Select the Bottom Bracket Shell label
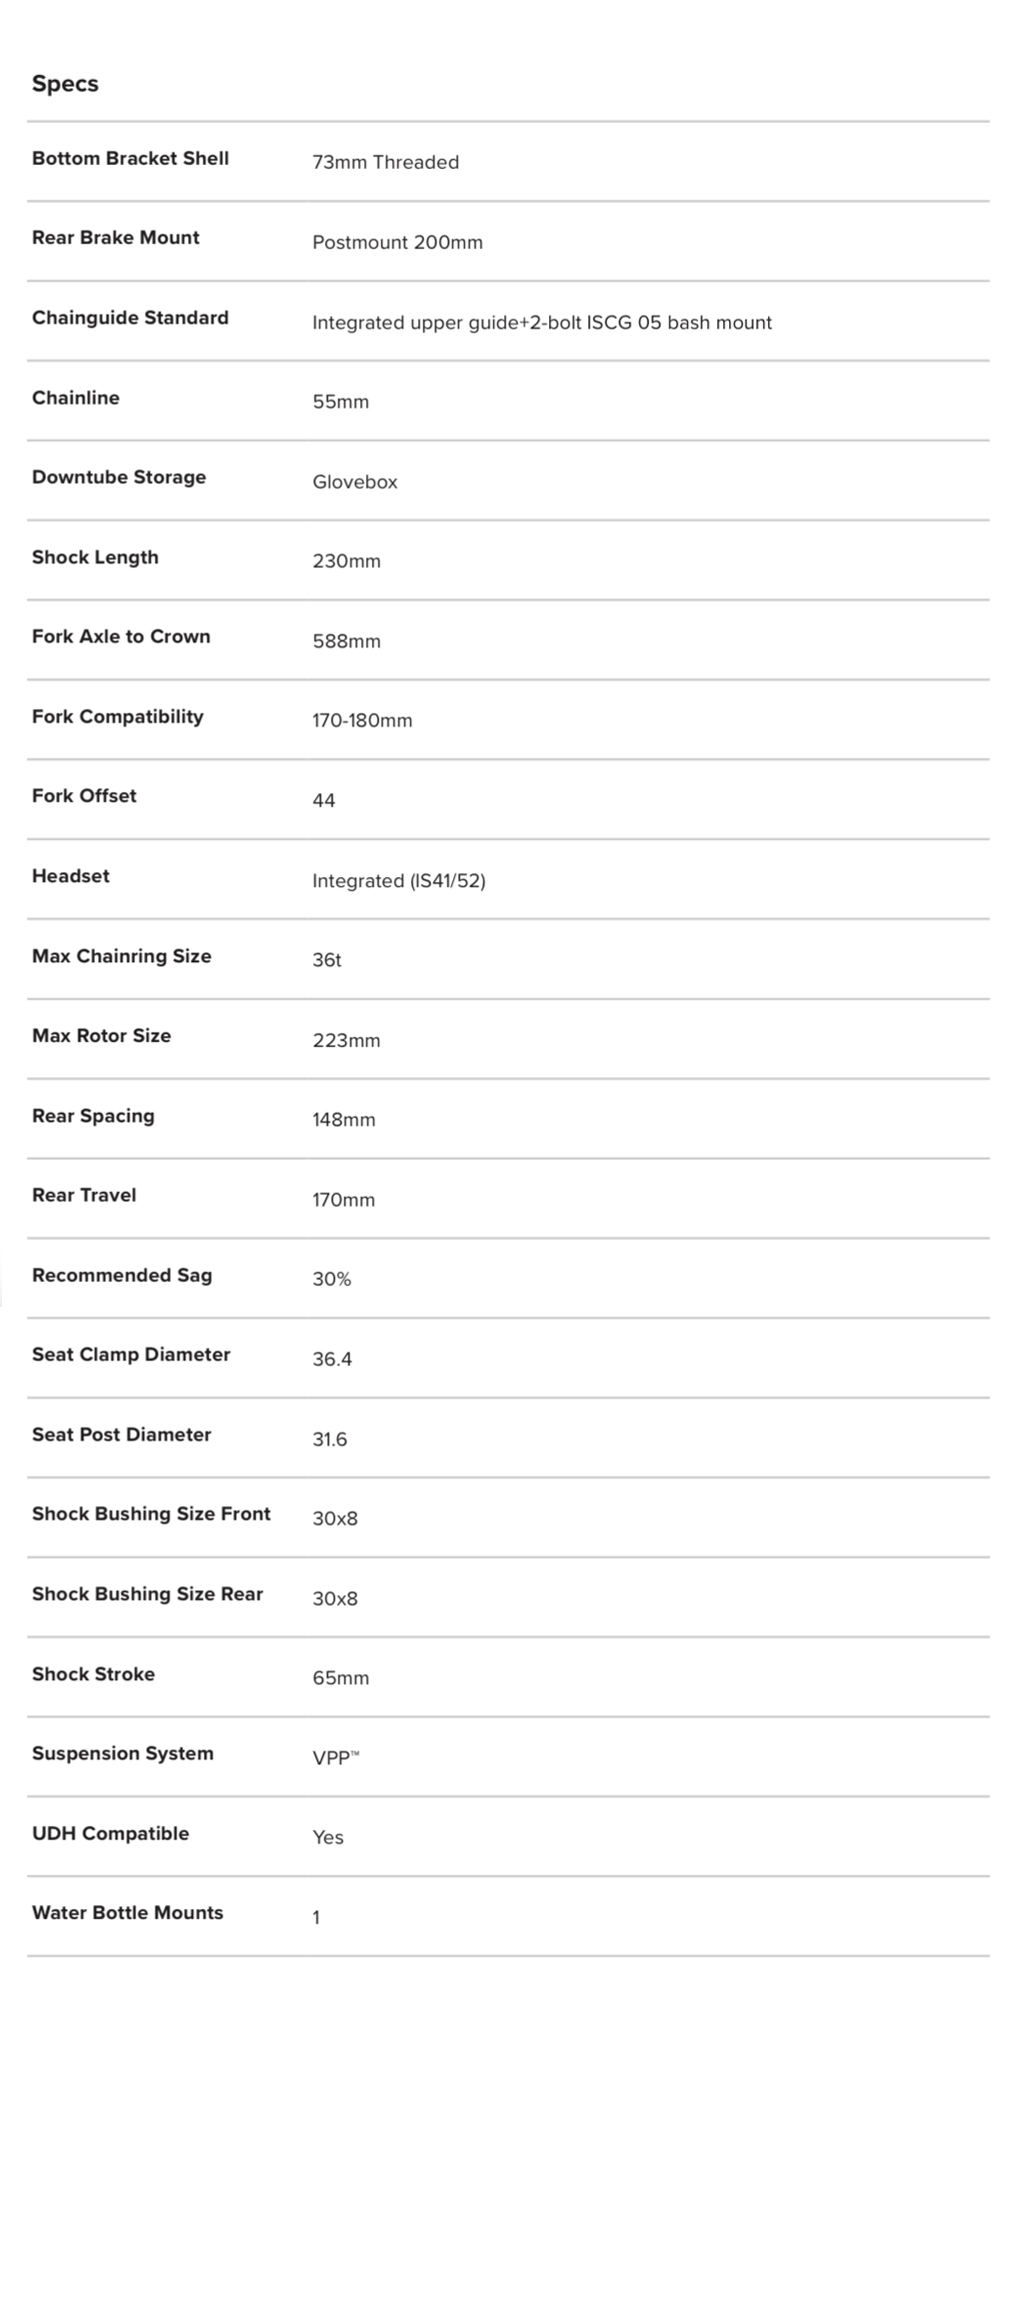 [x=130, y=158]
